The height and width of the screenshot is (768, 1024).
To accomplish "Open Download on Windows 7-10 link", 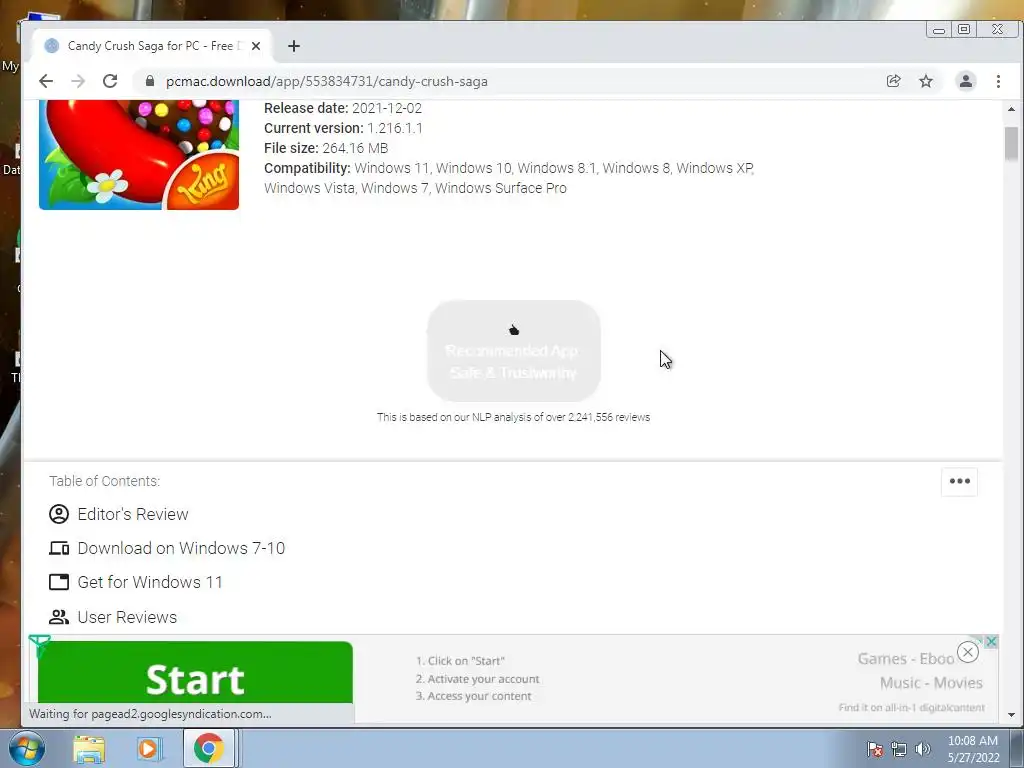I will click(181, 548).
